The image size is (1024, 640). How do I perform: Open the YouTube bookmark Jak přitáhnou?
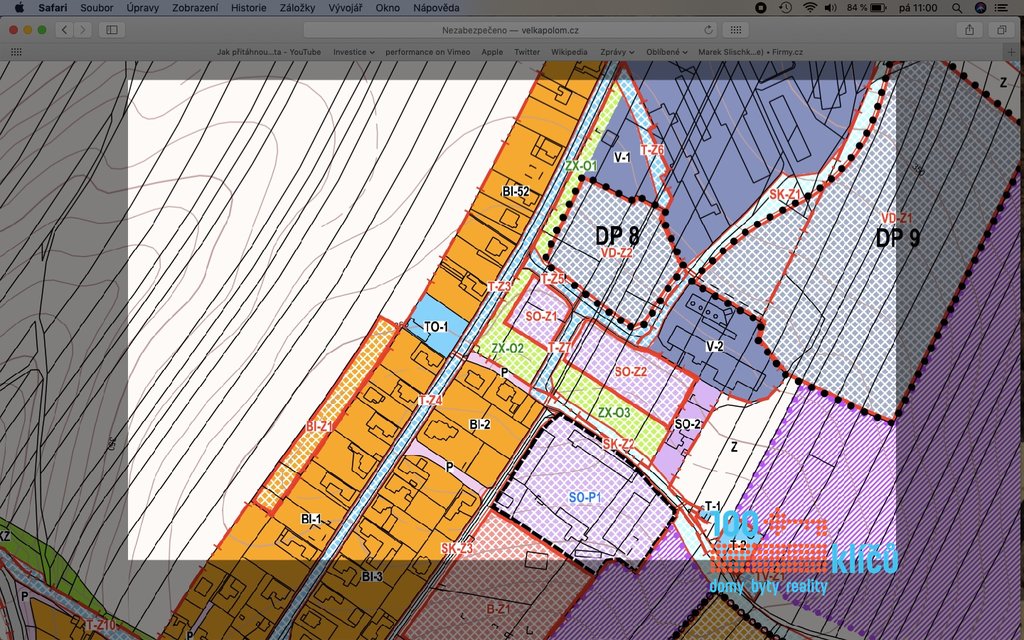point(269,52)
